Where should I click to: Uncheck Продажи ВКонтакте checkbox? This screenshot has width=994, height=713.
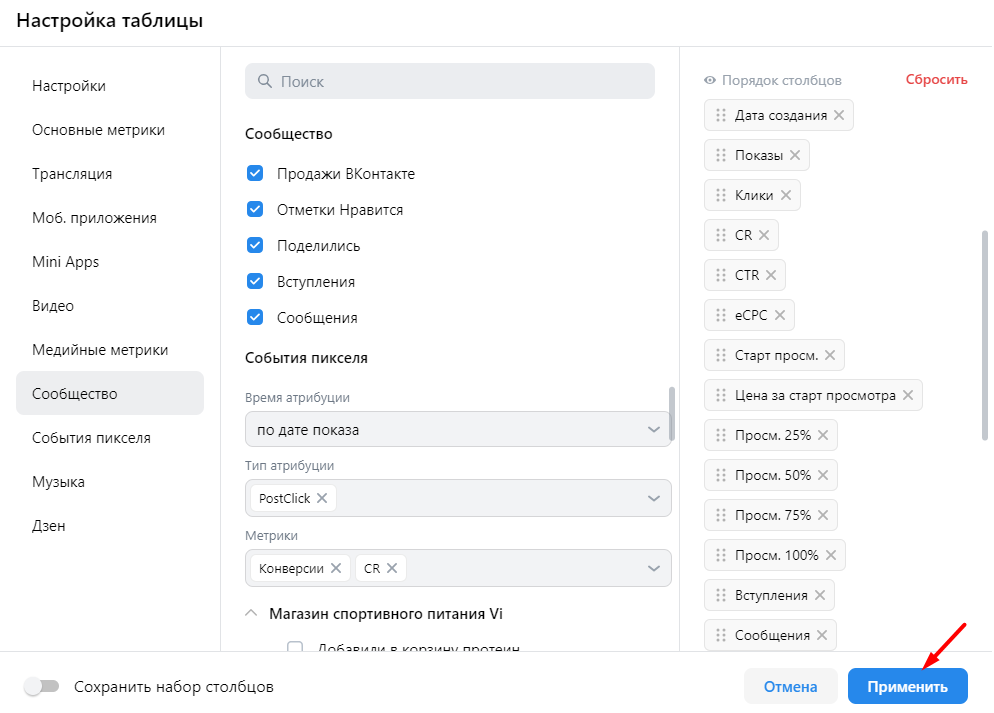click(x=254, y=174)
